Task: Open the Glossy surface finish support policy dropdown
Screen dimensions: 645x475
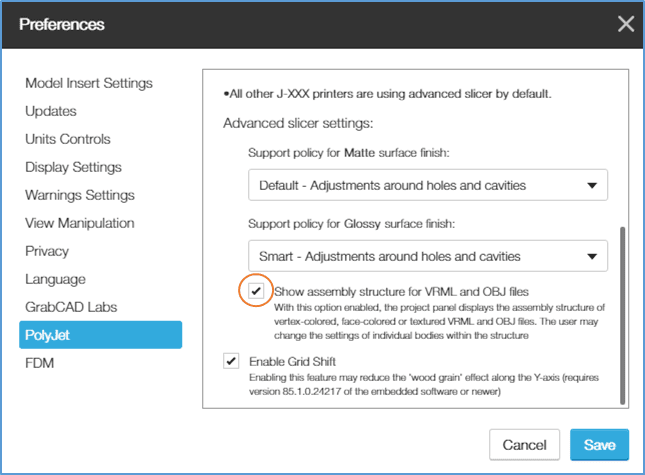Action: pos(428,256)
